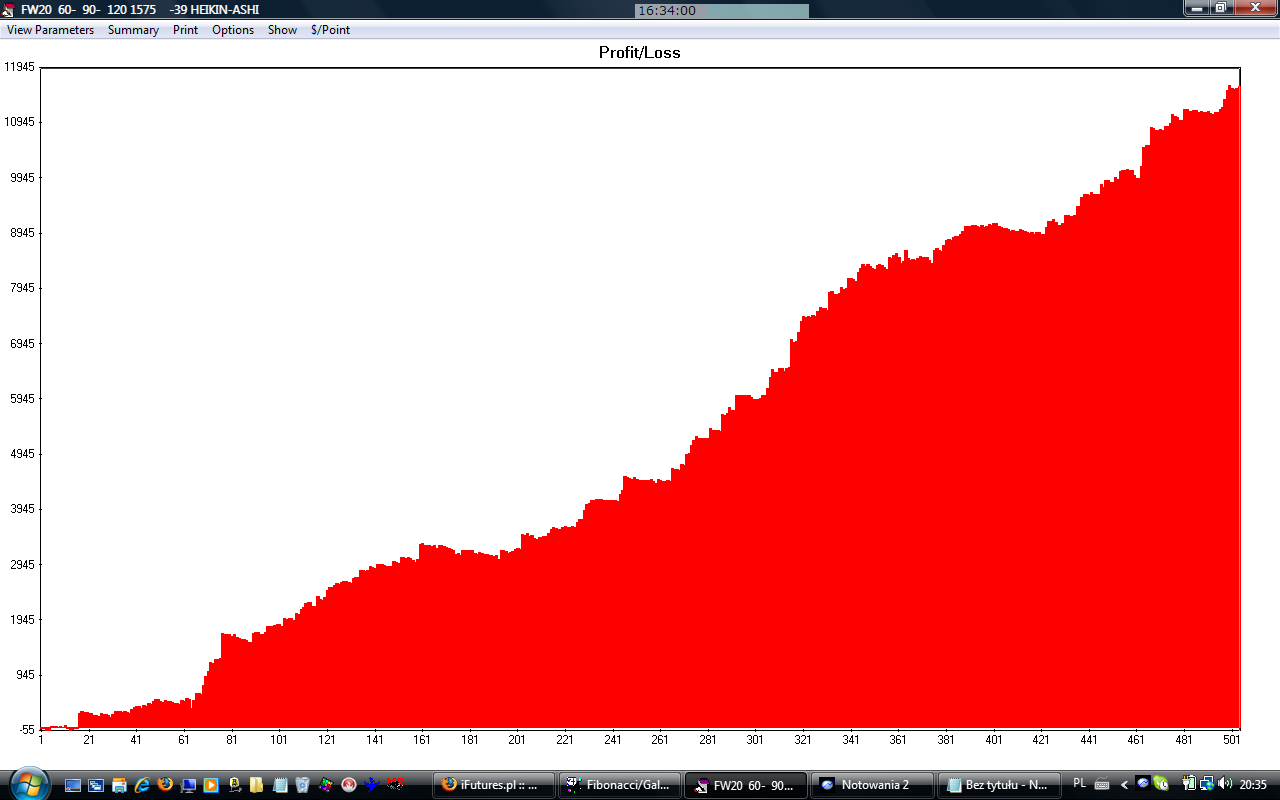Open the Notepad quick launch icon
The width and height of the screenshot is (1280, 800).
point(280,785)
